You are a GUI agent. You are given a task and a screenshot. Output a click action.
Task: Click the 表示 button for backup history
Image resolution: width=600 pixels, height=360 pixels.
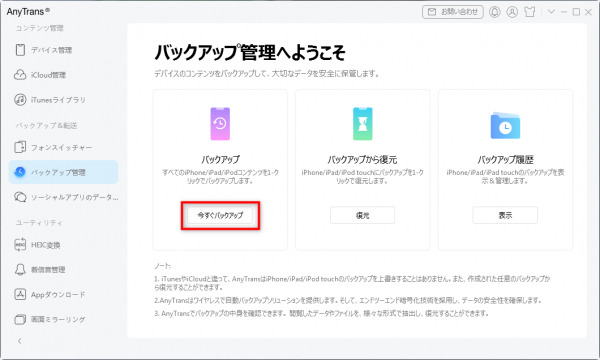505,215
